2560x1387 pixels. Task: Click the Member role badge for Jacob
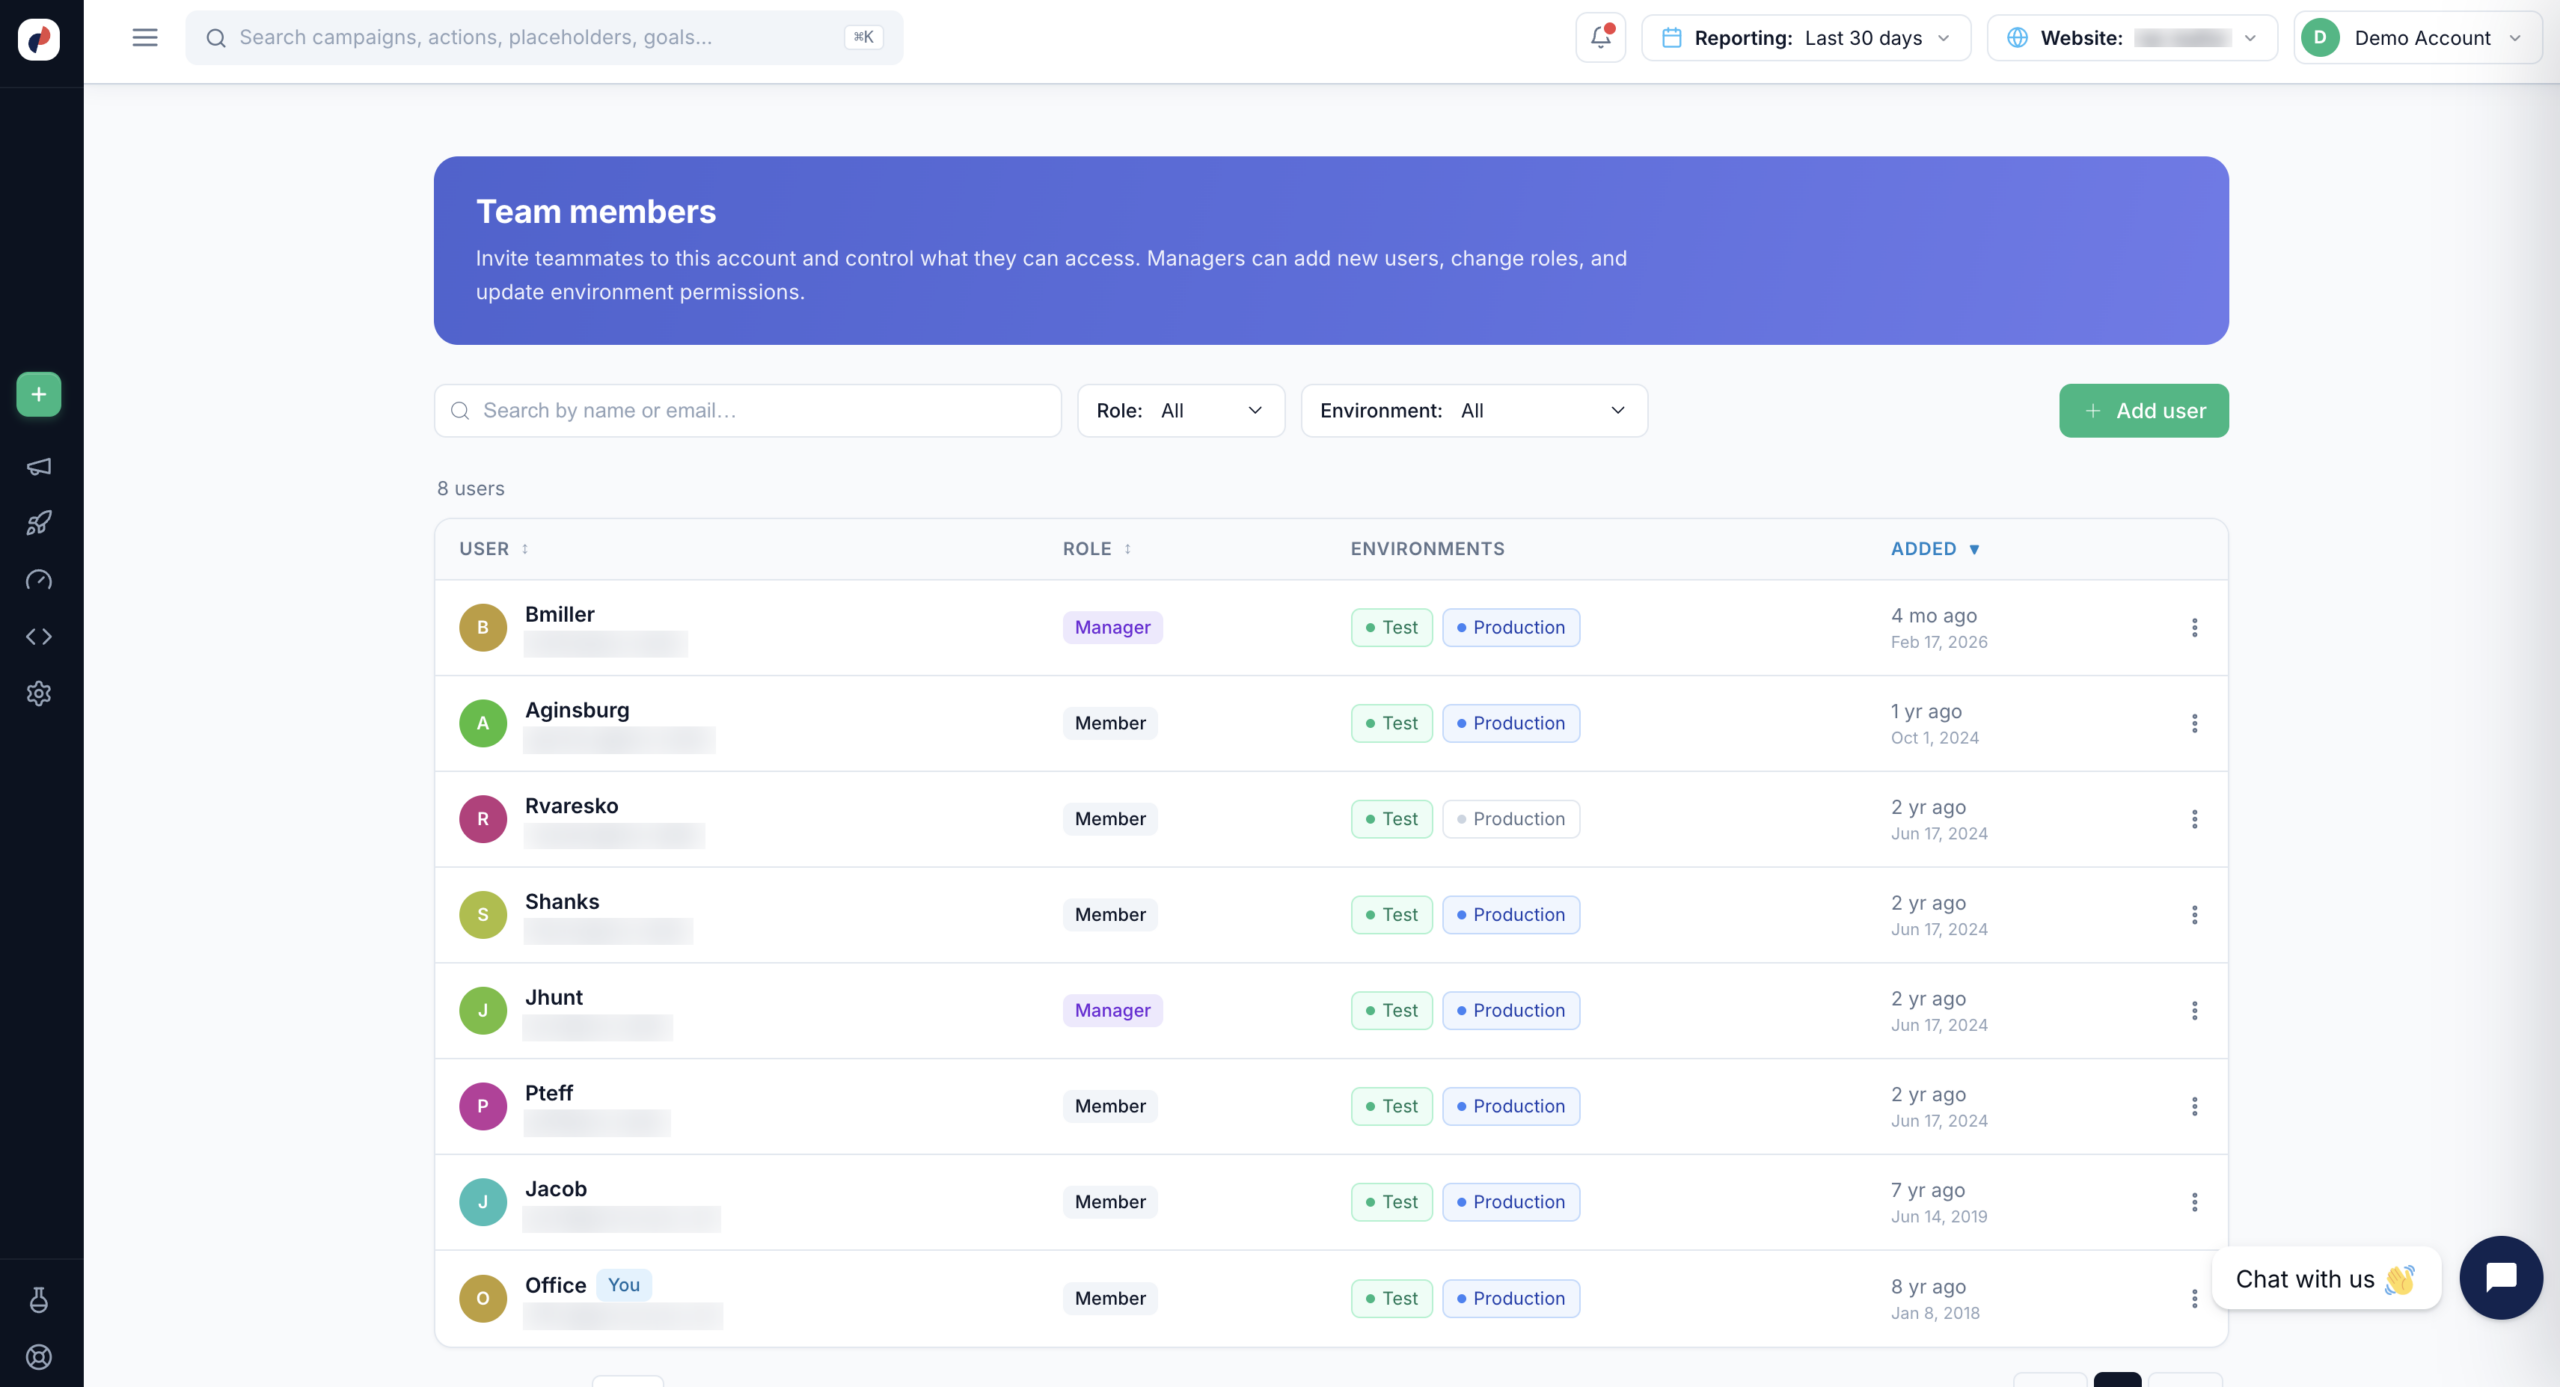[x=1110, y=1202]
